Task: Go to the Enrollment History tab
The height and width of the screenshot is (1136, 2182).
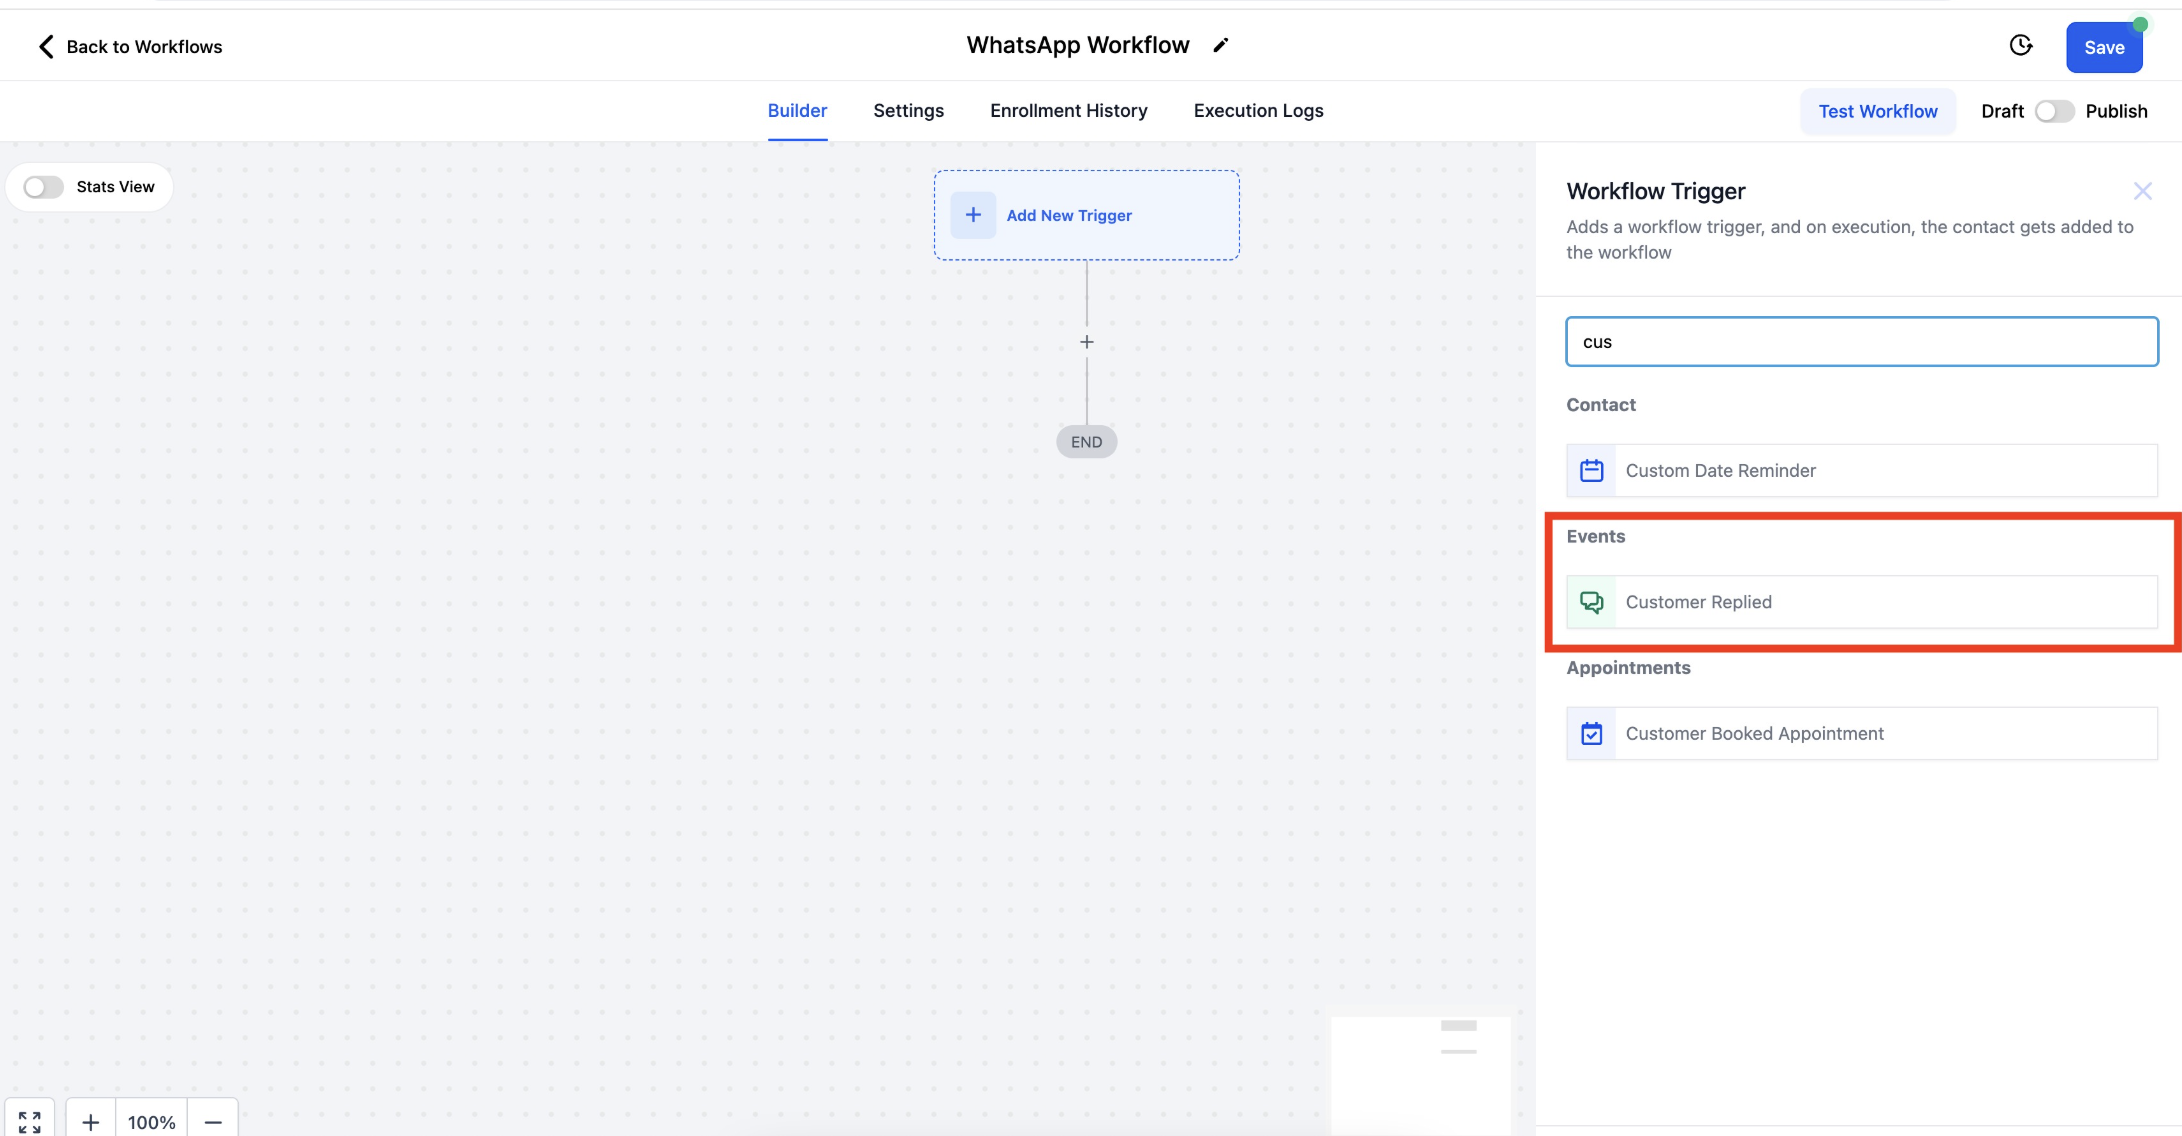Action: 1068,111
